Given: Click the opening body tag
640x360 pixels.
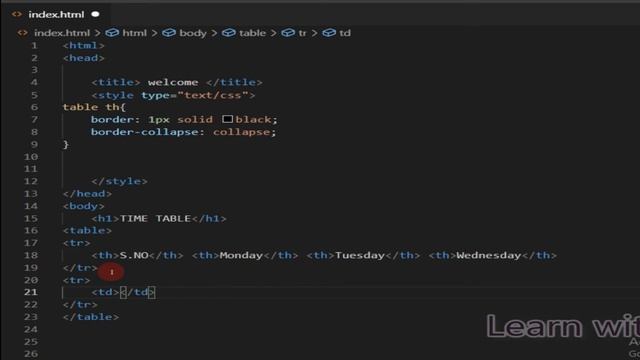Looking at the screenshot, I should [84, 206].
